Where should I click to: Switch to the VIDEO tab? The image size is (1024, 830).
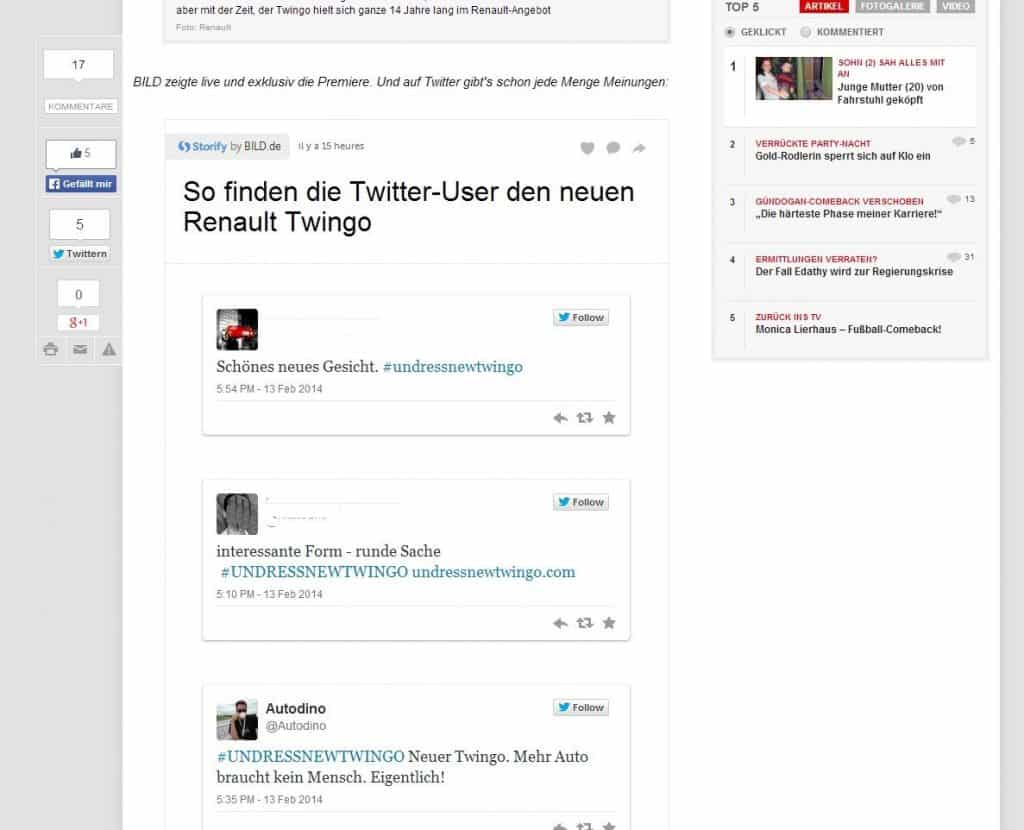pyautogui.click(x=955, y=6)
